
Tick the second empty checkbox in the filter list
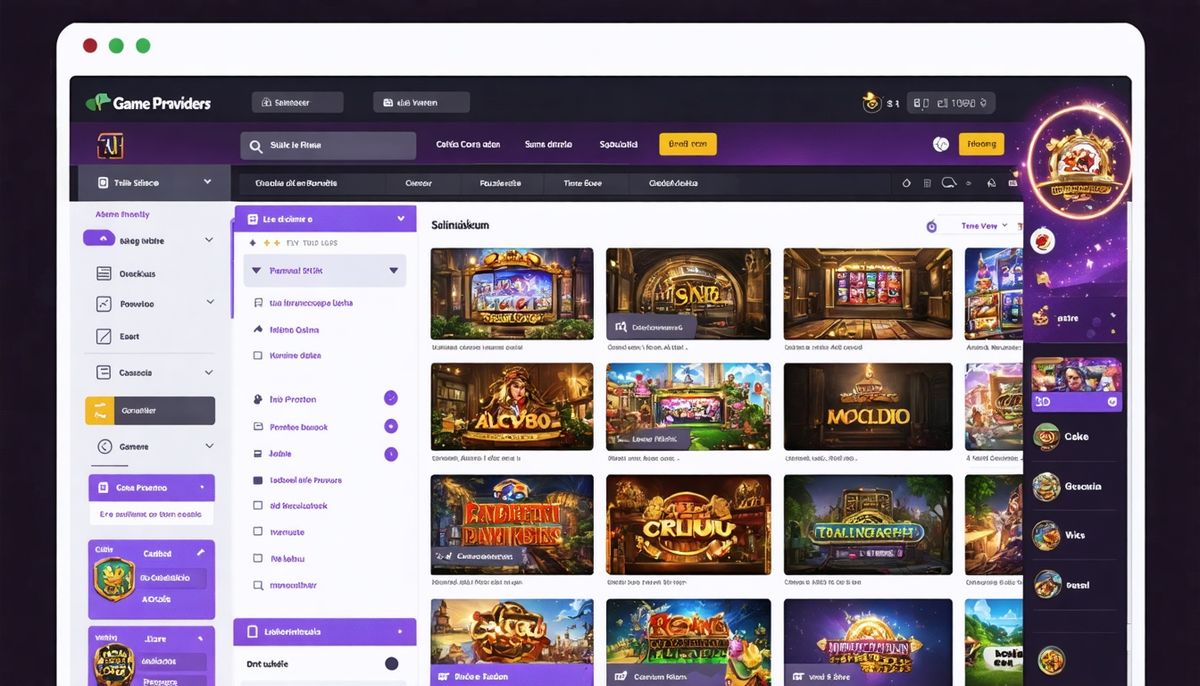pos(258,532)
